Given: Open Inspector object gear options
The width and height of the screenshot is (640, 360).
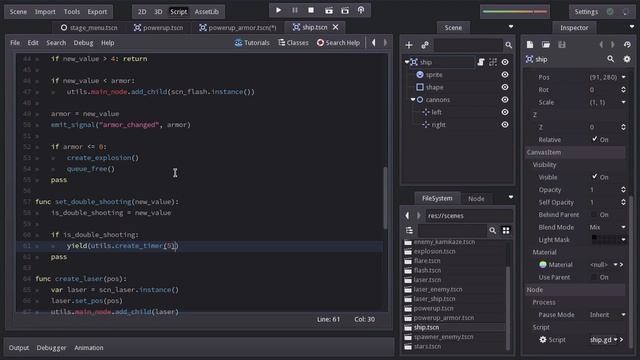Looking at the screenshot, I should (627, 59).
